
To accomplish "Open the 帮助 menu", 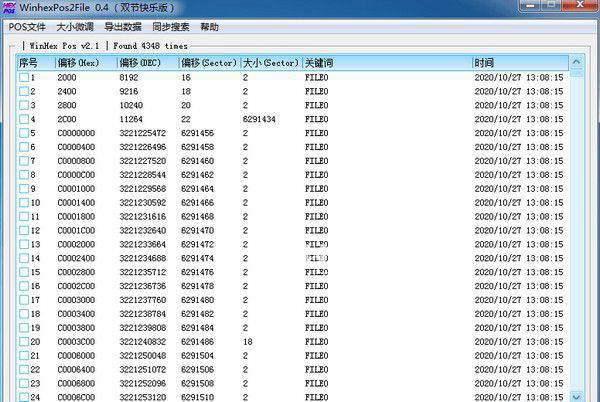I will [209, 27].
